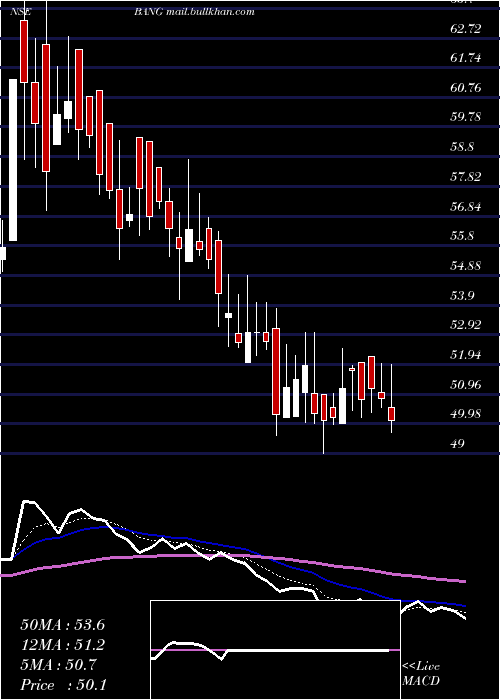The width and height of the screenshot is (500, 700).
Task: Click the 50.96 price axis label
Action: [466, 384]
